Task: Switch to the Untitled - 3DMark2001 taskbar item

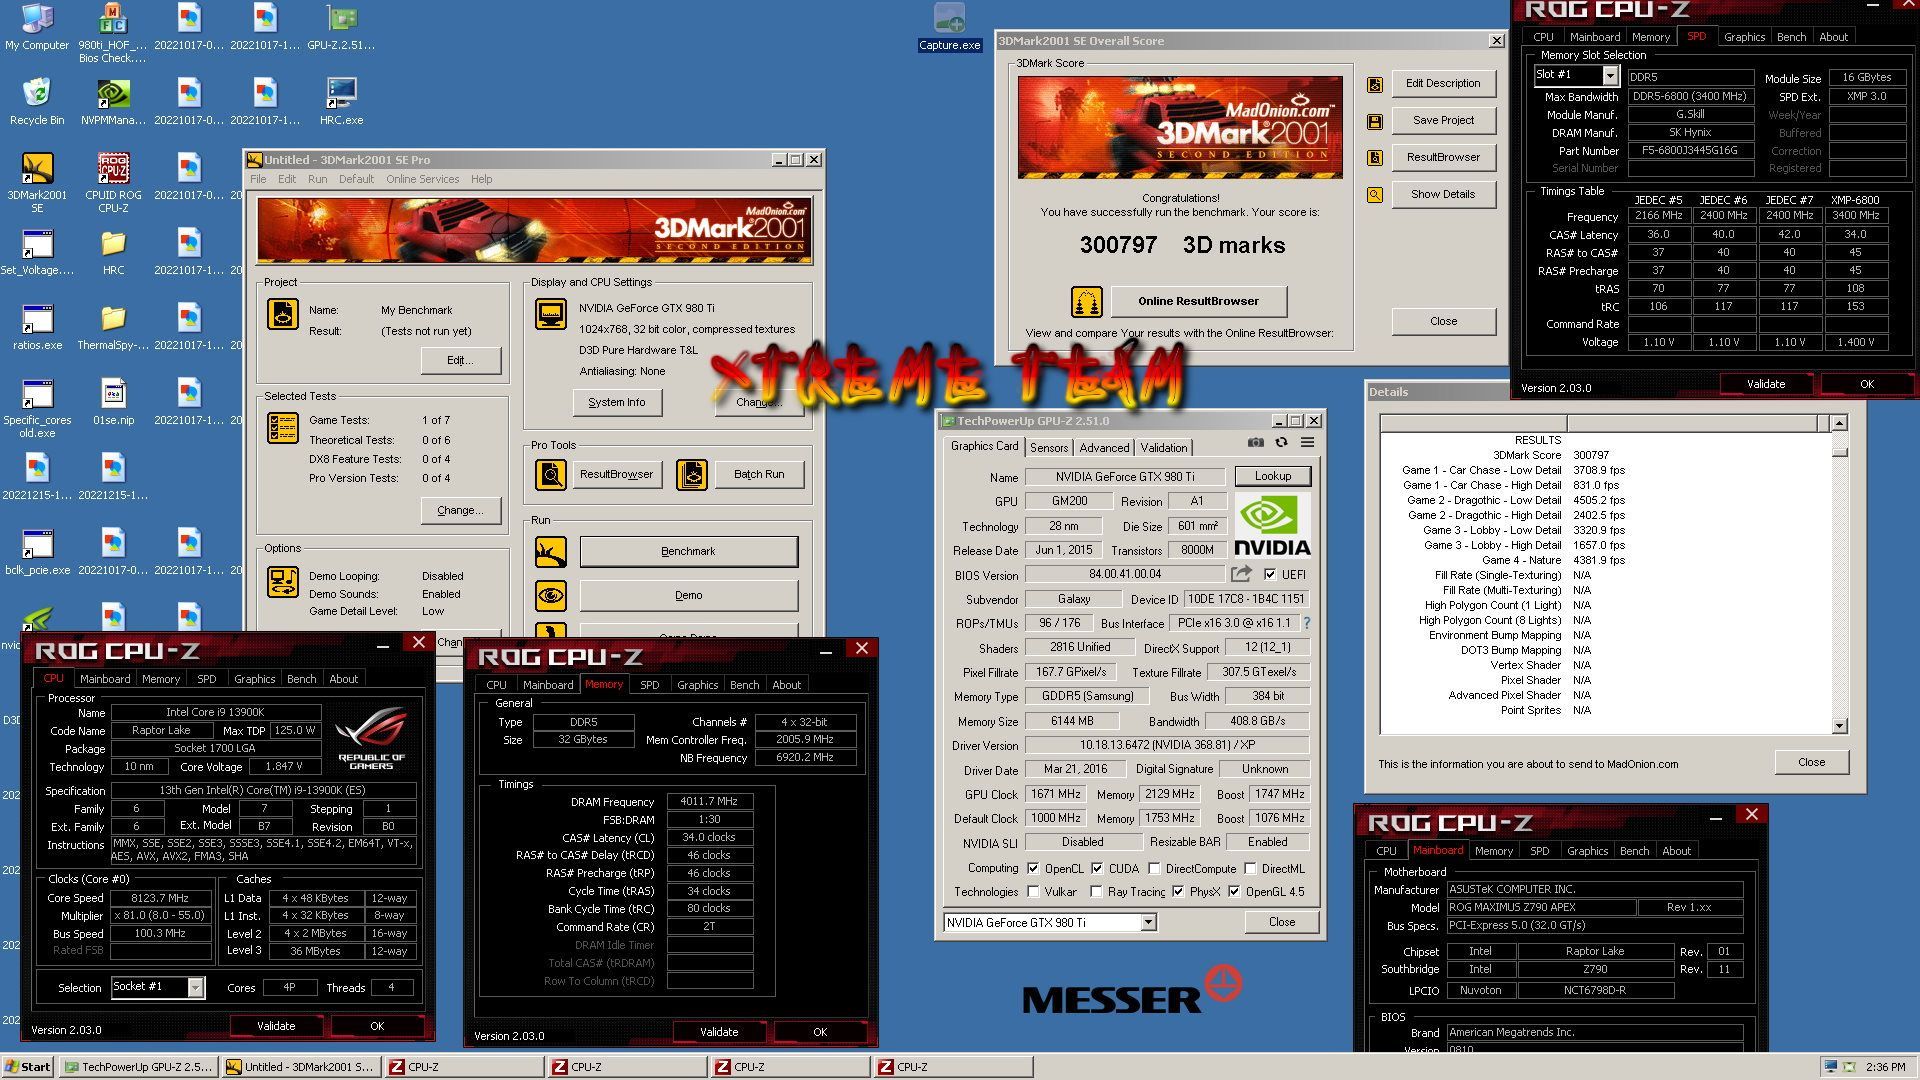Action: coord(301,1067)
